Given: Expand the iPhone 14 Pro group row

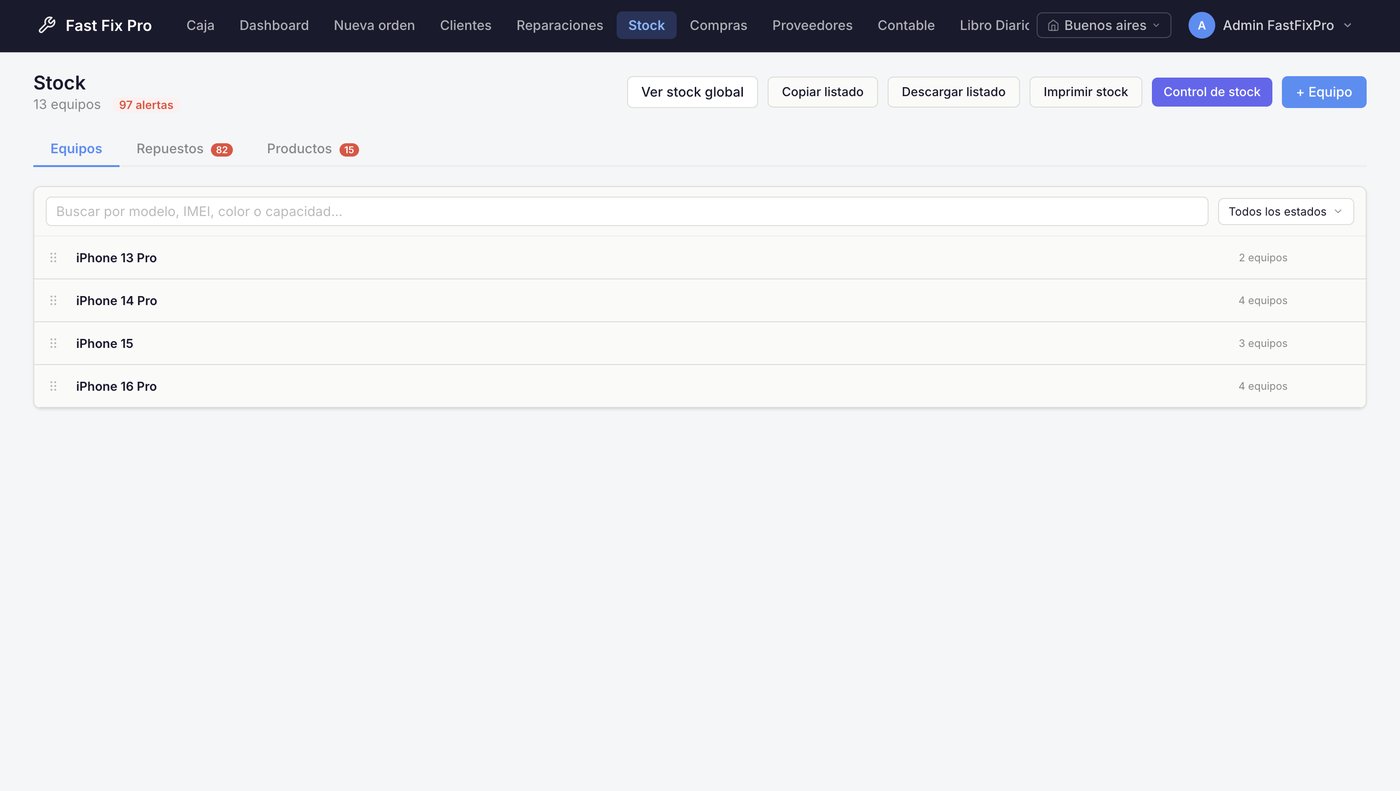Looking at the screenshot, I should pyautogui.click(x=700, y=301).
